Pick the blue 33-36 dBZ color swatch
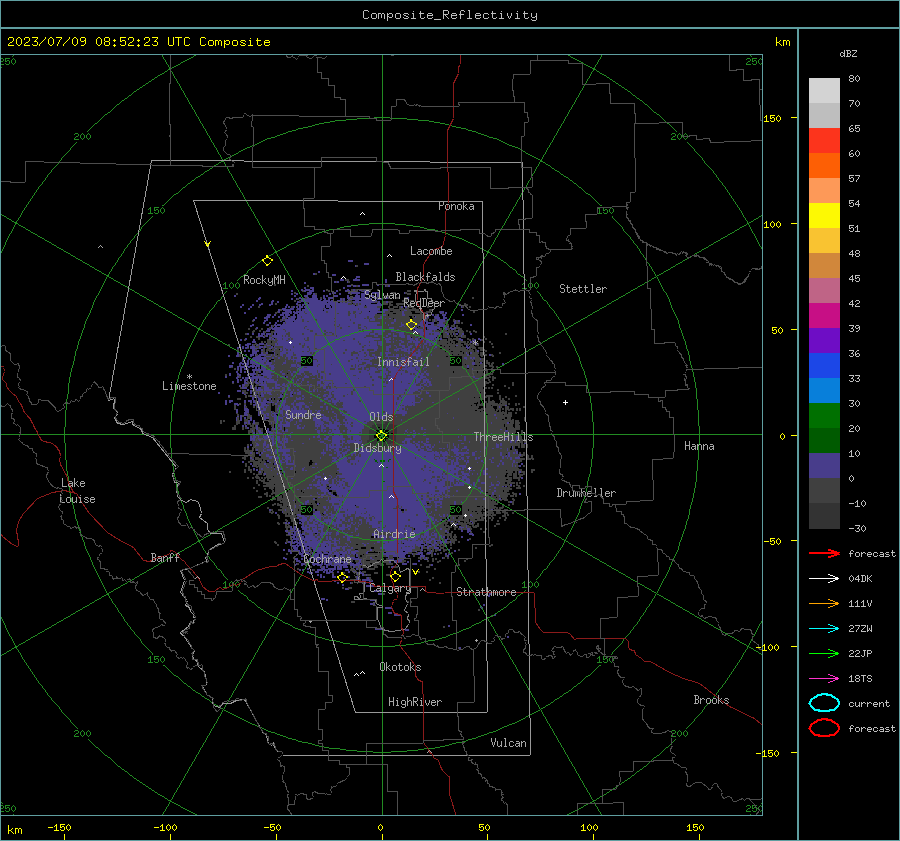The width and height of the screenshot is (900, 841). tap(824, 365)
